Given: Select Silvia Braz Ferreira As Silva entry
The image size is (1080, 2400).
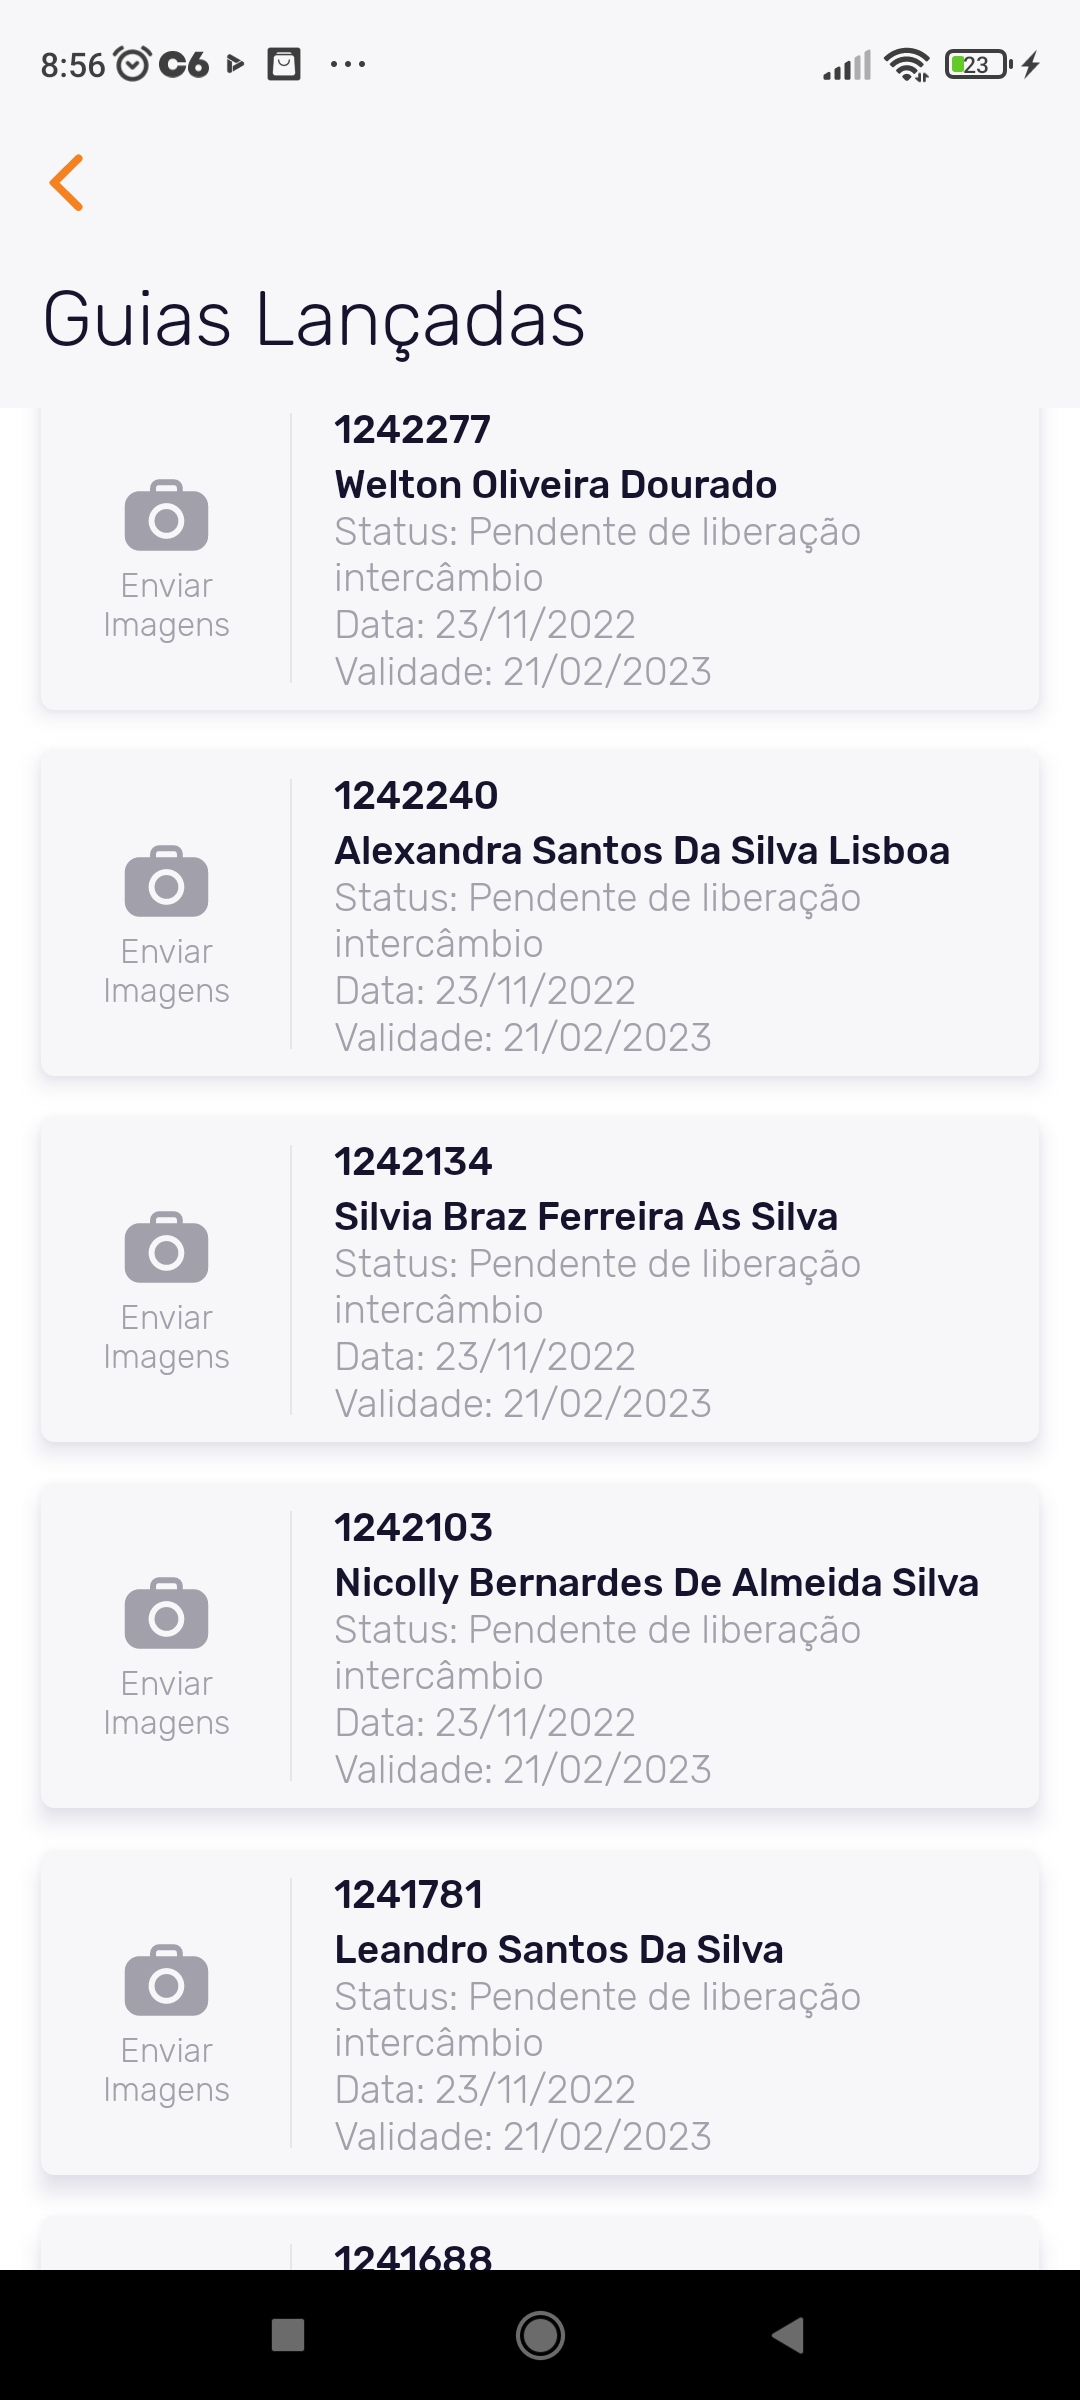Looking at the screenshot, I should [586, 1217].
